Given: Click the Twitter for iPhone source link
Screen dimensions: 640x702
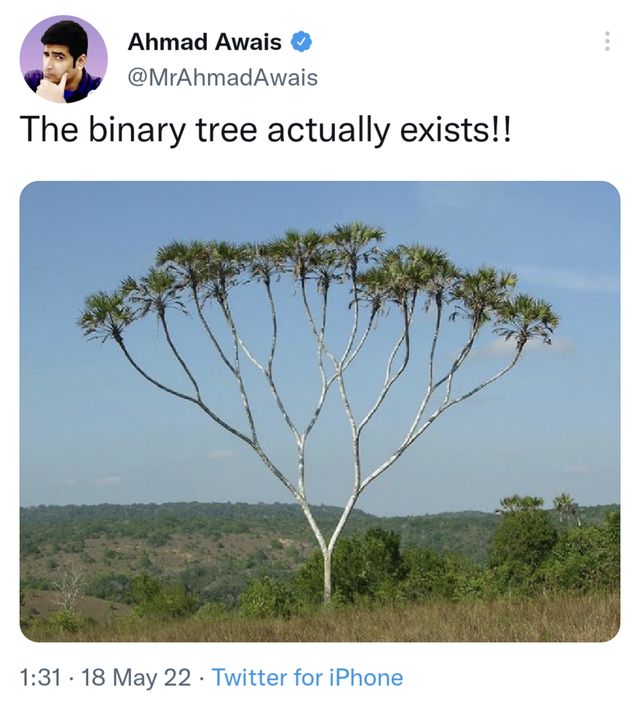Looking at the screenshot, I should (x=307, y=677).
